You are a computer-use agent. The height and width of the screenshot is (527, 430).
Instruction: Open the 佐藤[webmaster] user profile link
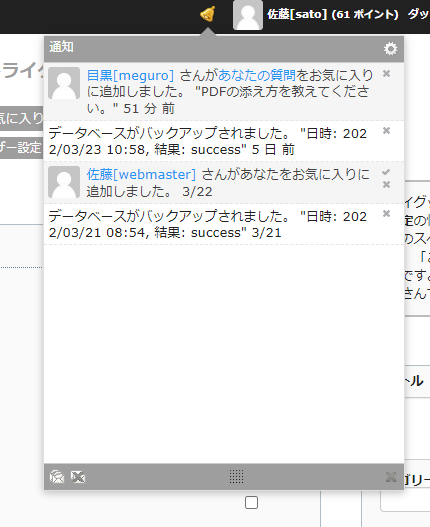[141, 174]
